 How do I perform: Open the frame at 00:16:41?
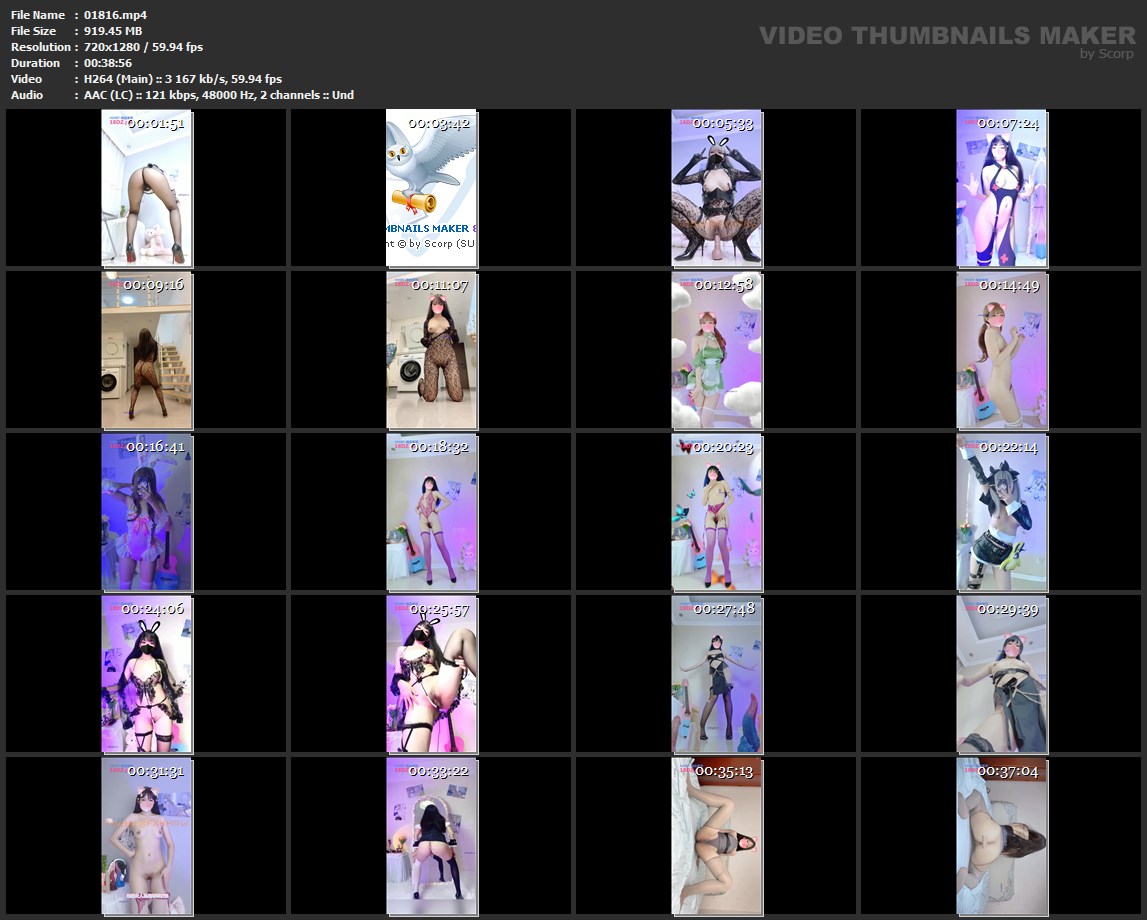(x=147, y=512)
